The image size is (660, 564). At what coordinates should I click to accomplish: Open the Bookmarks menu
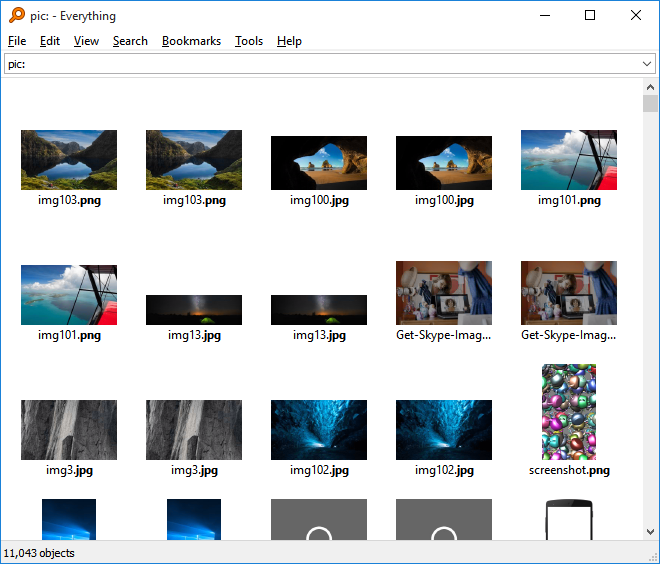191,41
